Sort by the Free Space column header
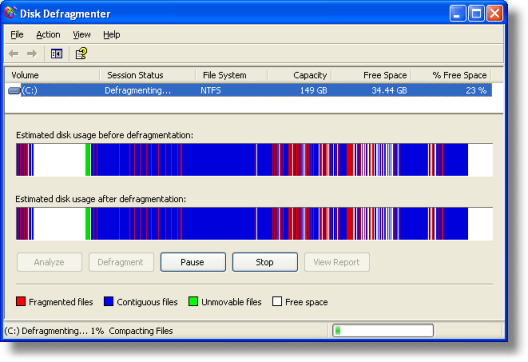Image resolution: width=528 pixels, height=362 pixels. pyautogui.click(x=371, y=75)
